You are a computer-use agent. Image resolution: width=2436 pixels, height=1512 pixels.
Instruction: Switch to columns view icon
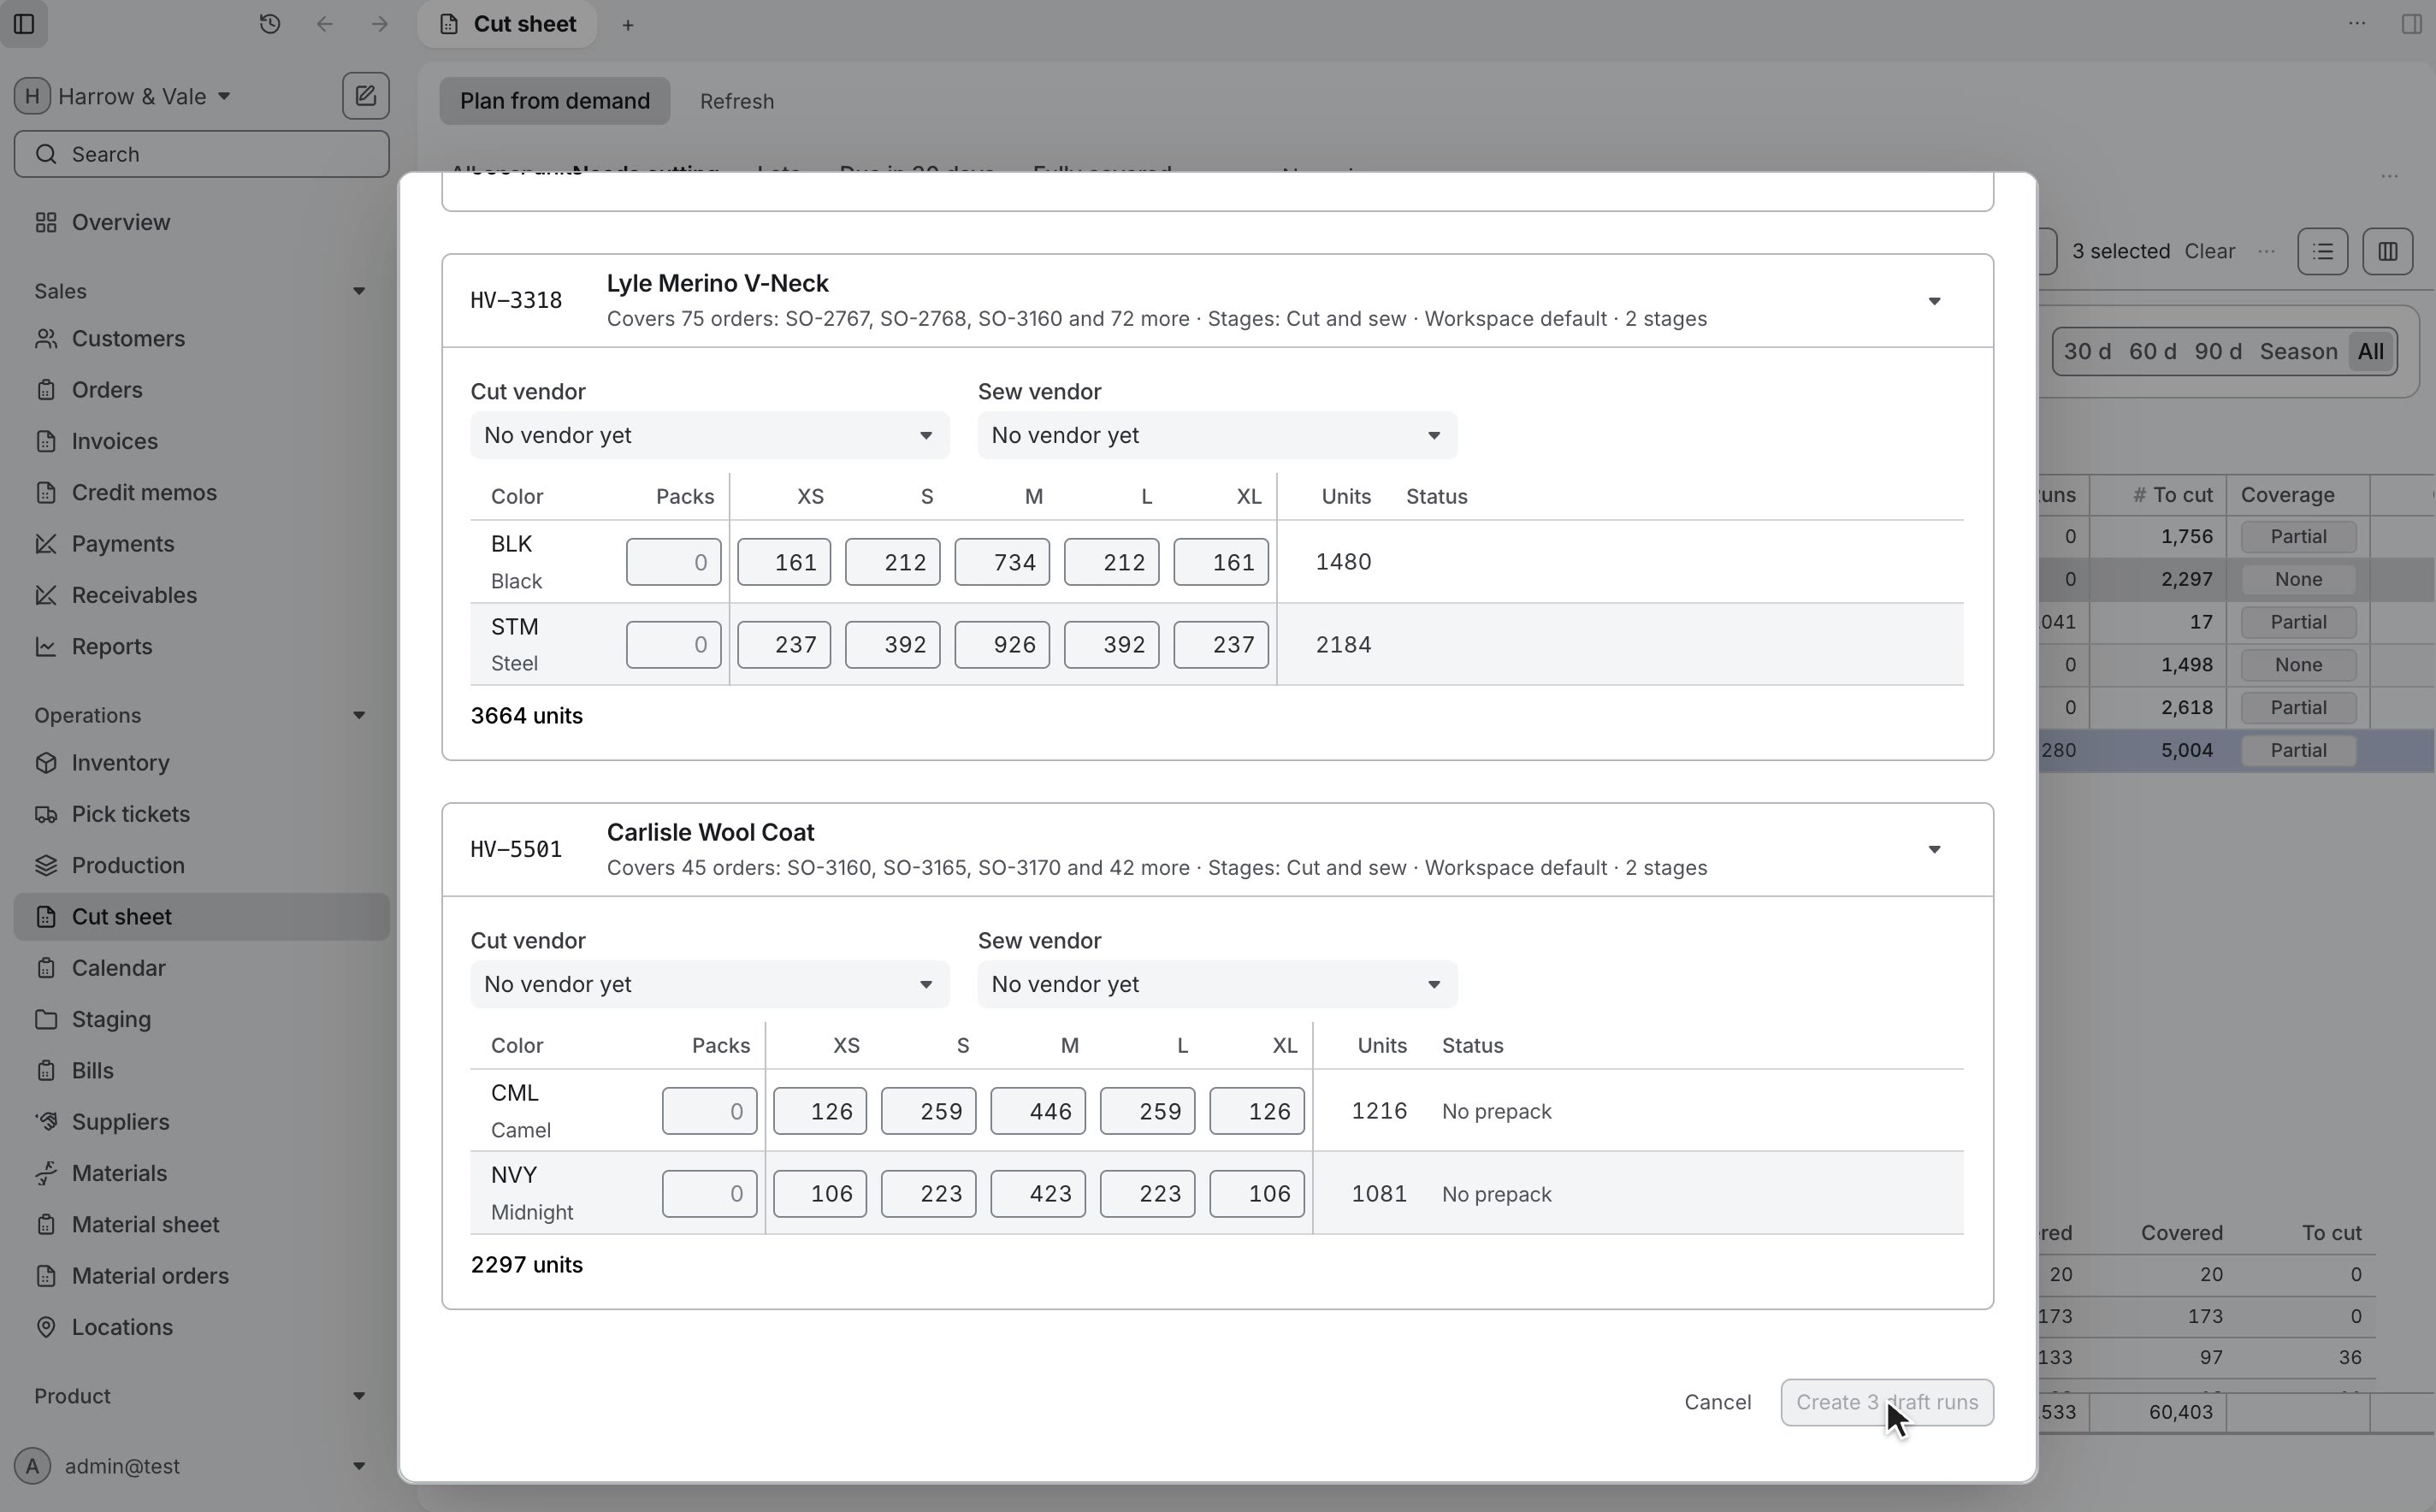2387,251
